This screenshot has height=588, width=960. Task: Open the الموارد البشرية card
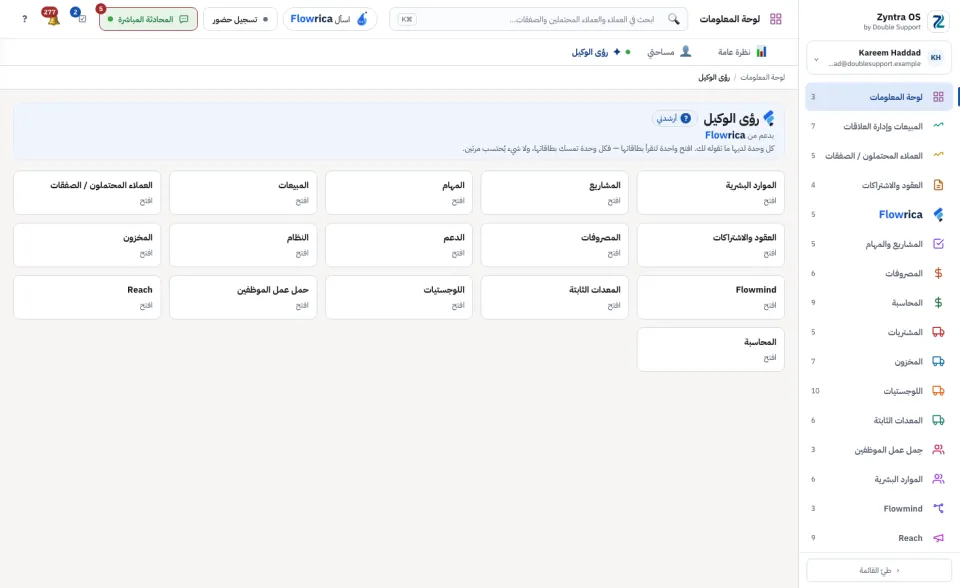[x=711, y=192]
